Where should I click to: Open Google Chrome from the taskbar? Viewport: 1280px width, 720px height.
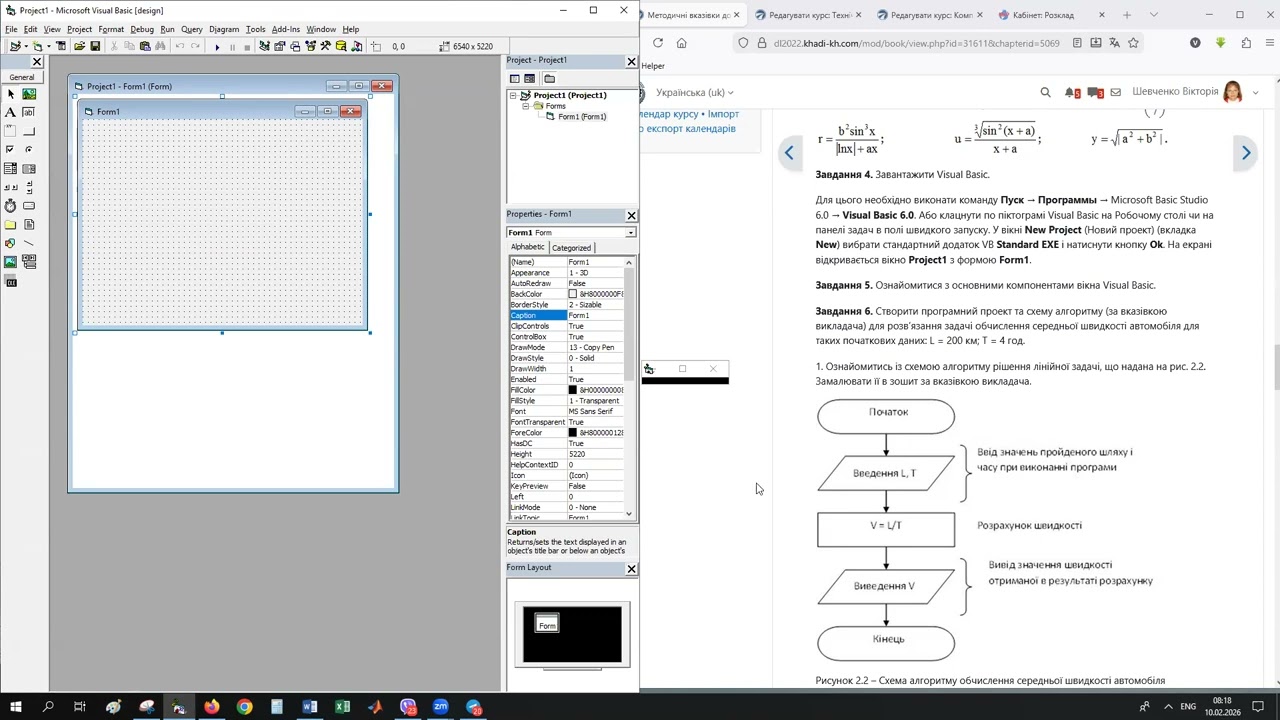pyautogui.click(x=244, y=707)
